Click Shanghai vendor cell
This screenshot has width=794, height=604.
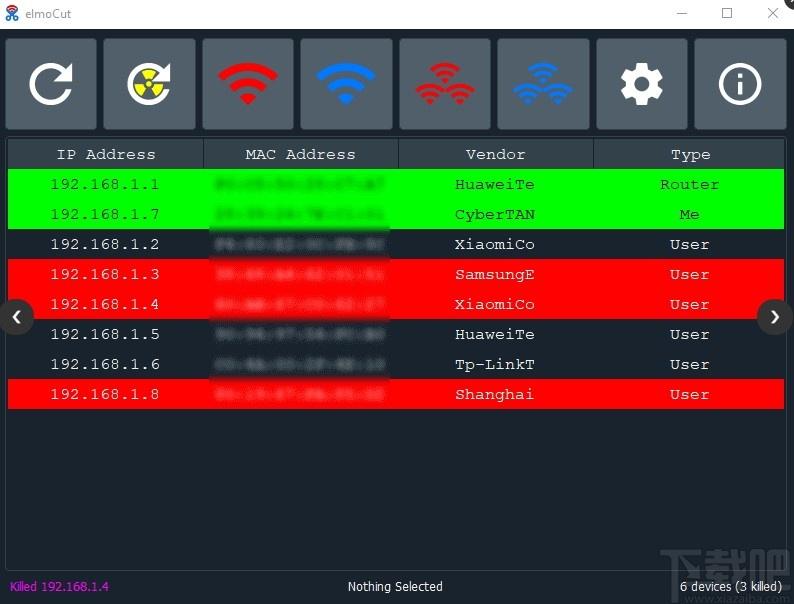495,394
